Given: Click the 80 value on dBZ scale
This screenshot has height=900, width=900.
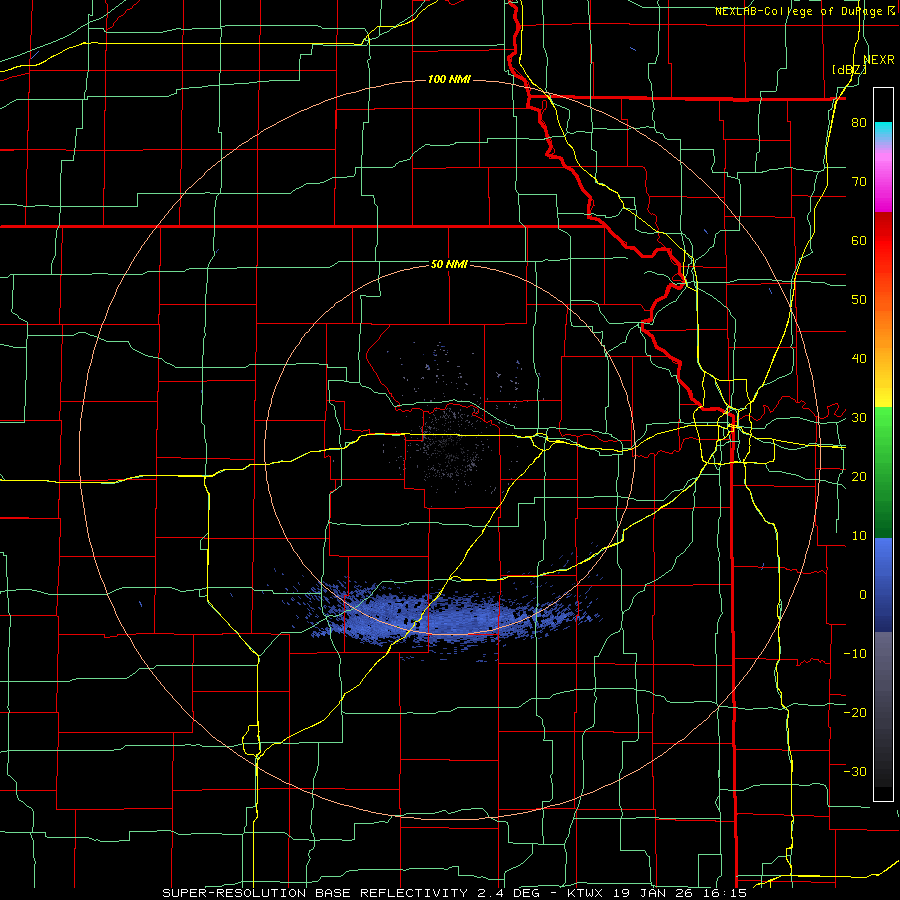Looking at the screenshot, I should coord(859,122).
